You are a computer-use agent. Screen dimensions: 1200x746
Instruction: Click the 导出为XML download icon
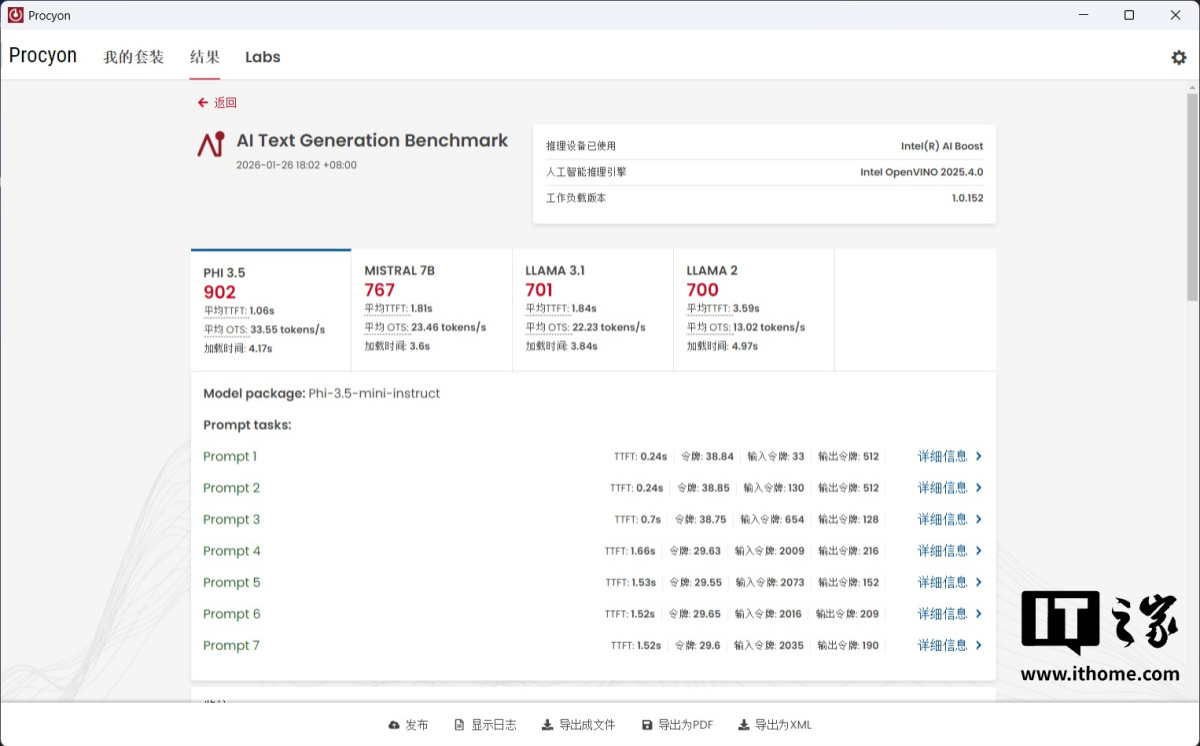[x=743, y=725]
